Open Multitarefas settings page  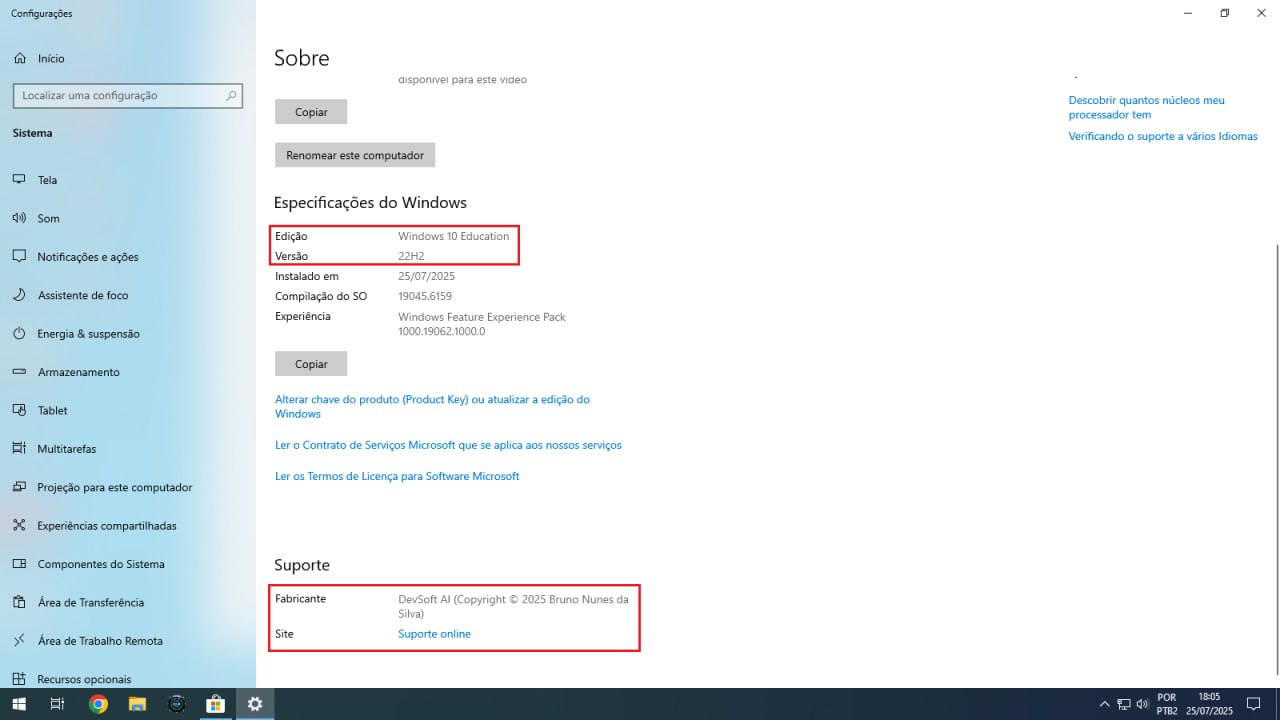(x=66, y=449)
